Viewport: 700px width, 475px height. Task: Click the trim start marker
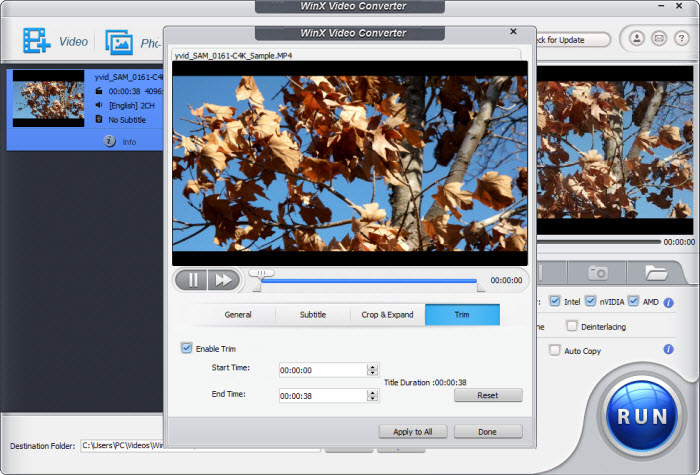tap(257, 288)
